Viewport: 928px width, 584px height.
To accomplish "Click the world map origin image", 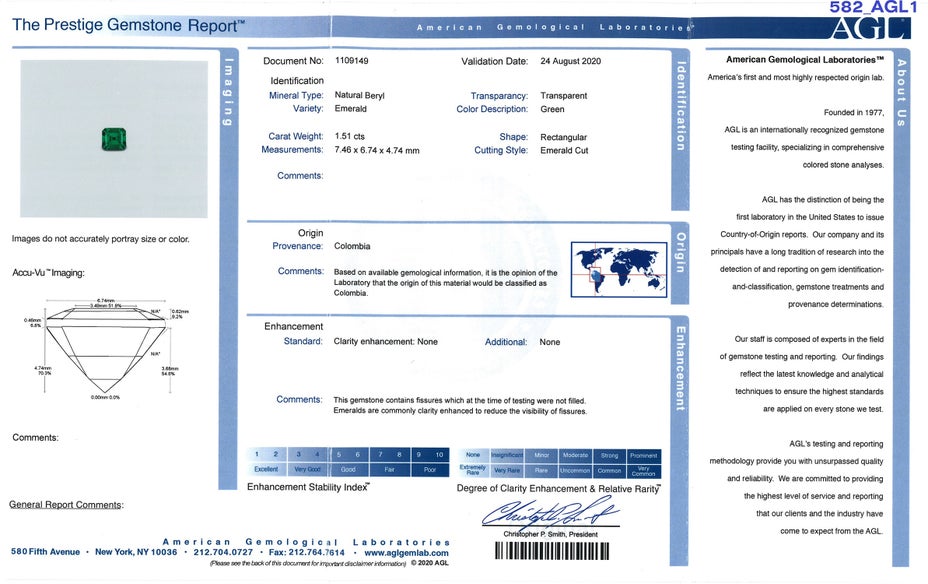I will [618, 269].
